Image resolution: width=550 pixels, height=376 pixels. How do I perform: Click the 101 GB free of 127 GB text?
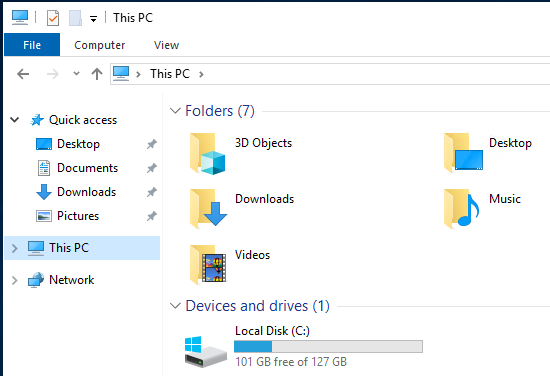(x=291, y=362)
